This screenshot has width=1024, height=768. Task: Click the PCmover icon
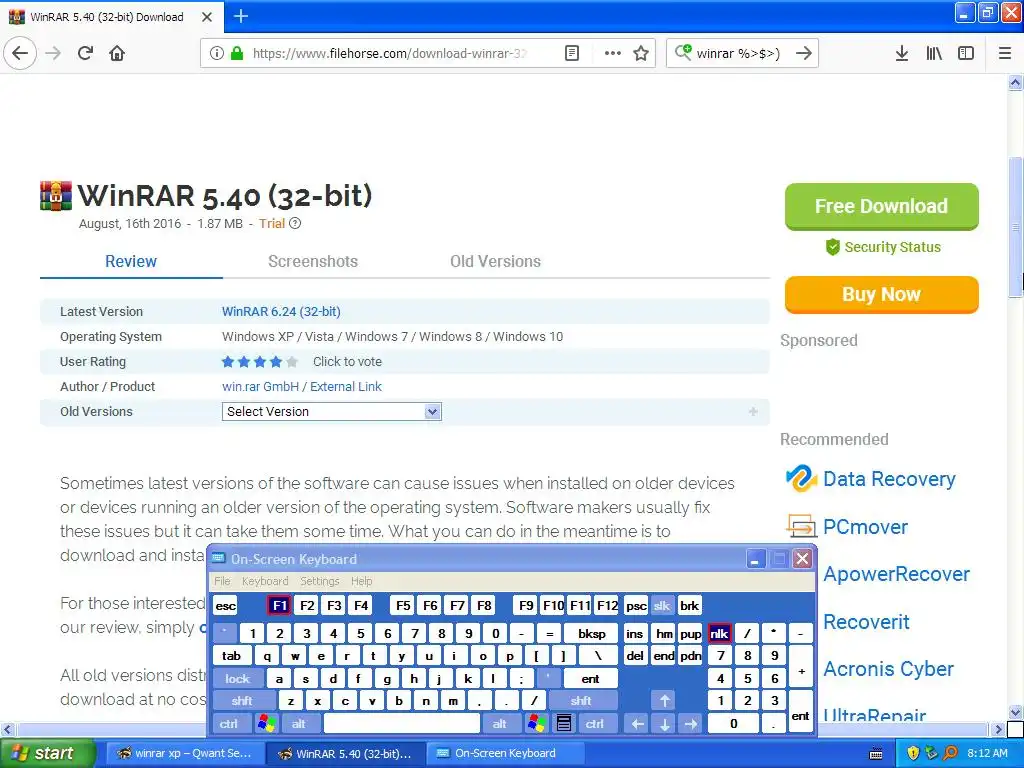tap(801, 526)
